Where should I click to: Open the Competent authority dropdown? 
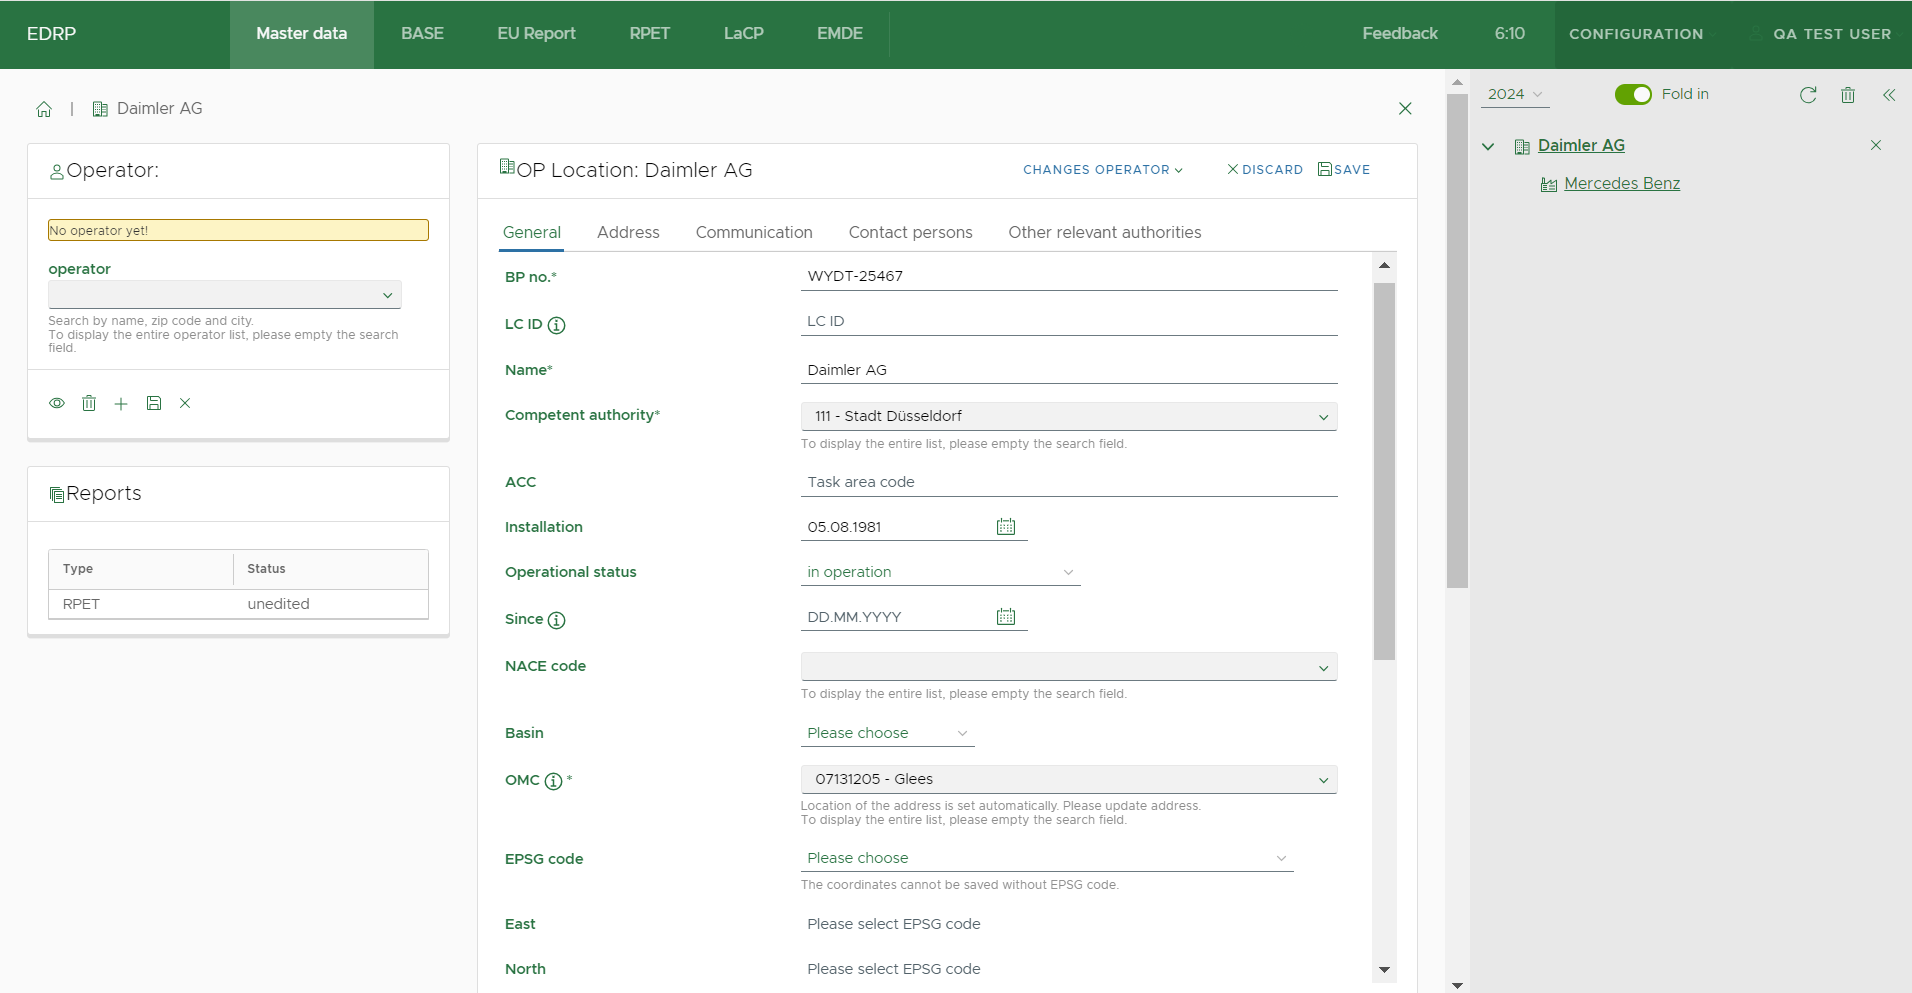coord(1068,416)
